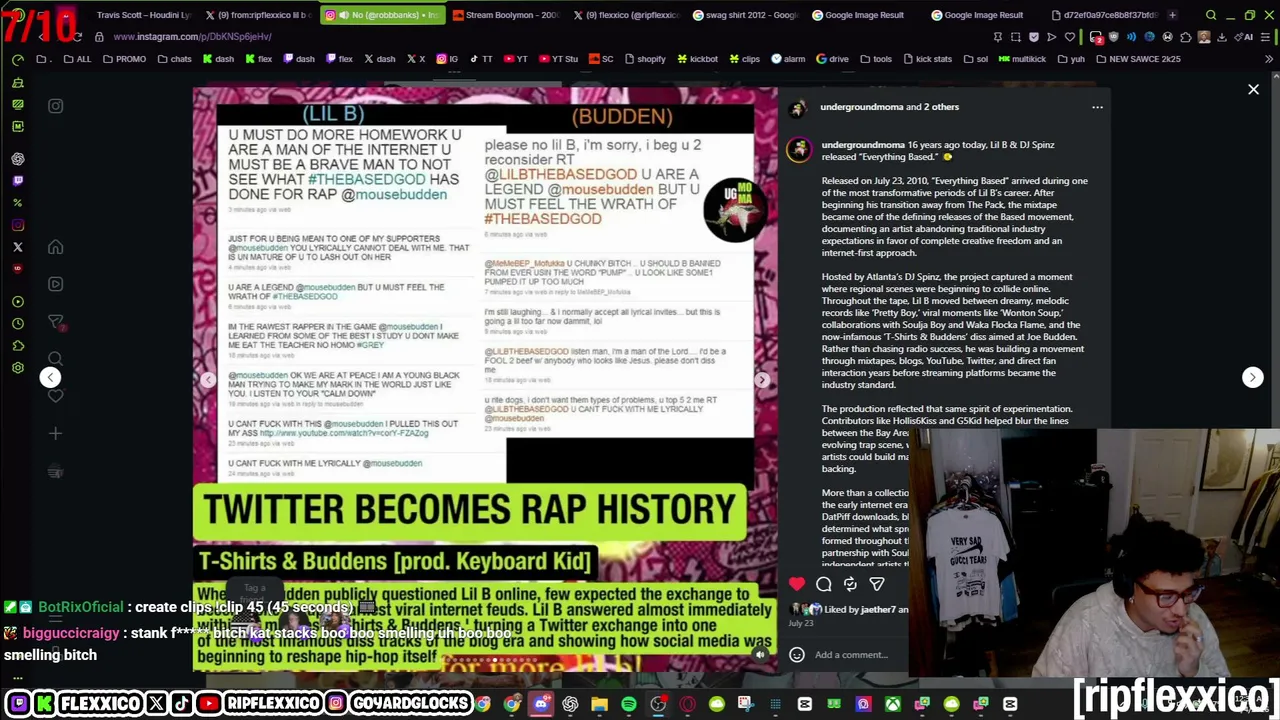Screen dimensions: 1280x720
Task: Open the drive bookmark
Action: [832, 59]
